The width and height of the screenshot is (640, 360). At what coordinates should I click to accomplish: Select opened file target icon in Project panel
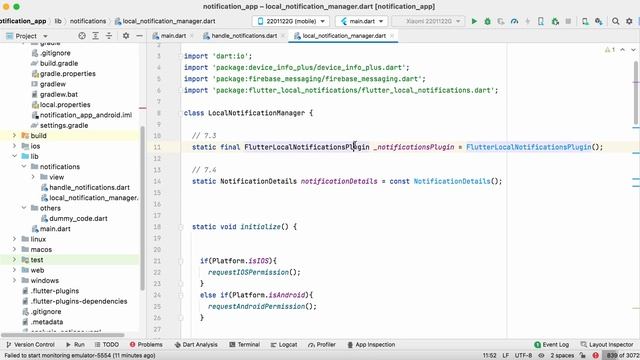pos(82,36)
